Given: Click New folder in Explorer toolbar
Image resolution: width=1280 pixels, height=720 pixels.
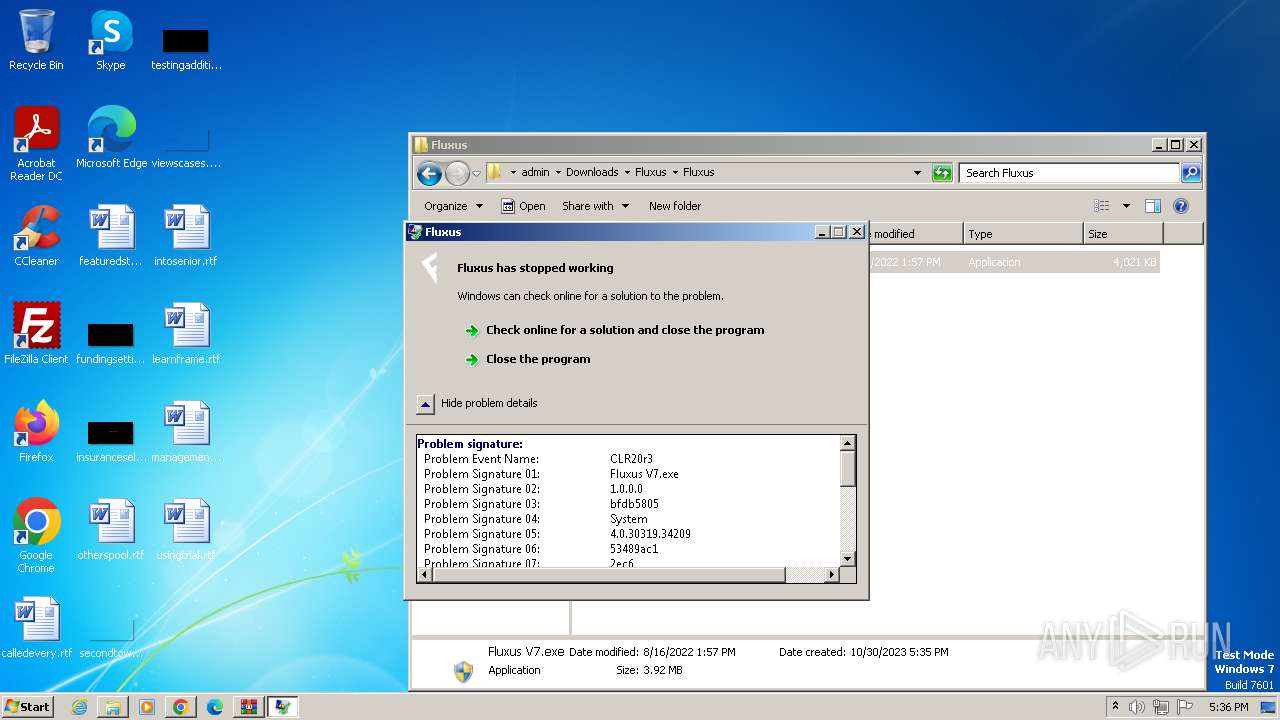Looking at the screenshot, I should pyautogui.click(x=675, y=206).
